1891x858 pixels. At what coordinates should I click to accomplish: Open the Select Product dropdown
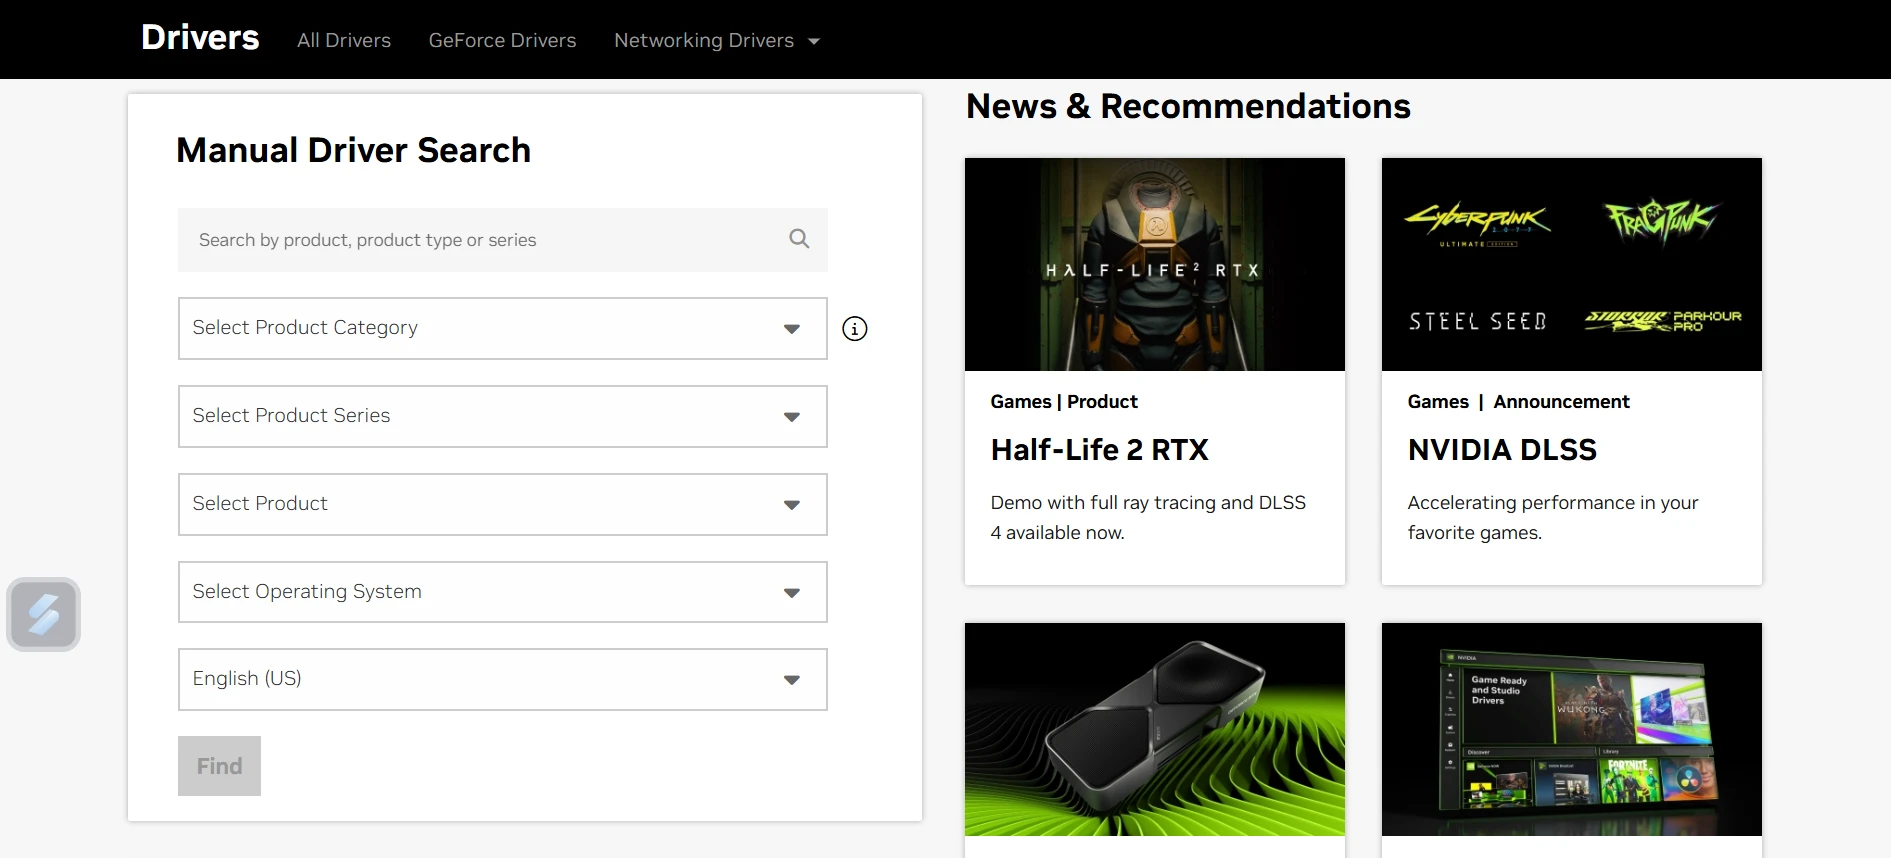[503, 504]
